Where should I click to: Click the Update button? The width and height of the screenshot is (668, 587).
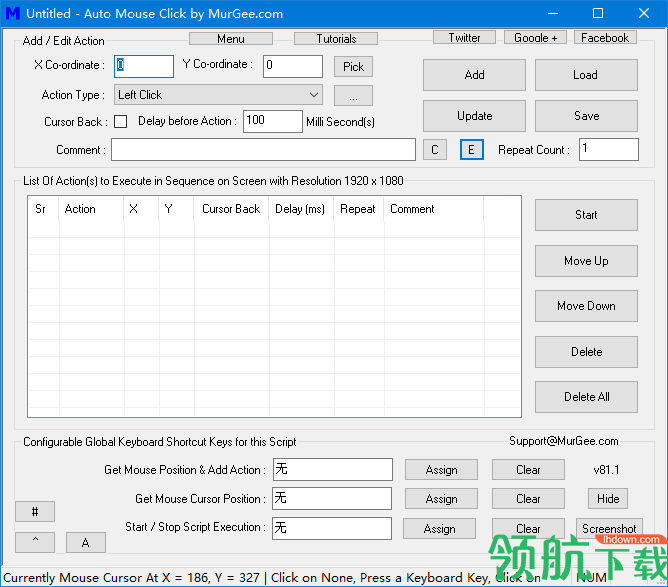click(474, 116)
